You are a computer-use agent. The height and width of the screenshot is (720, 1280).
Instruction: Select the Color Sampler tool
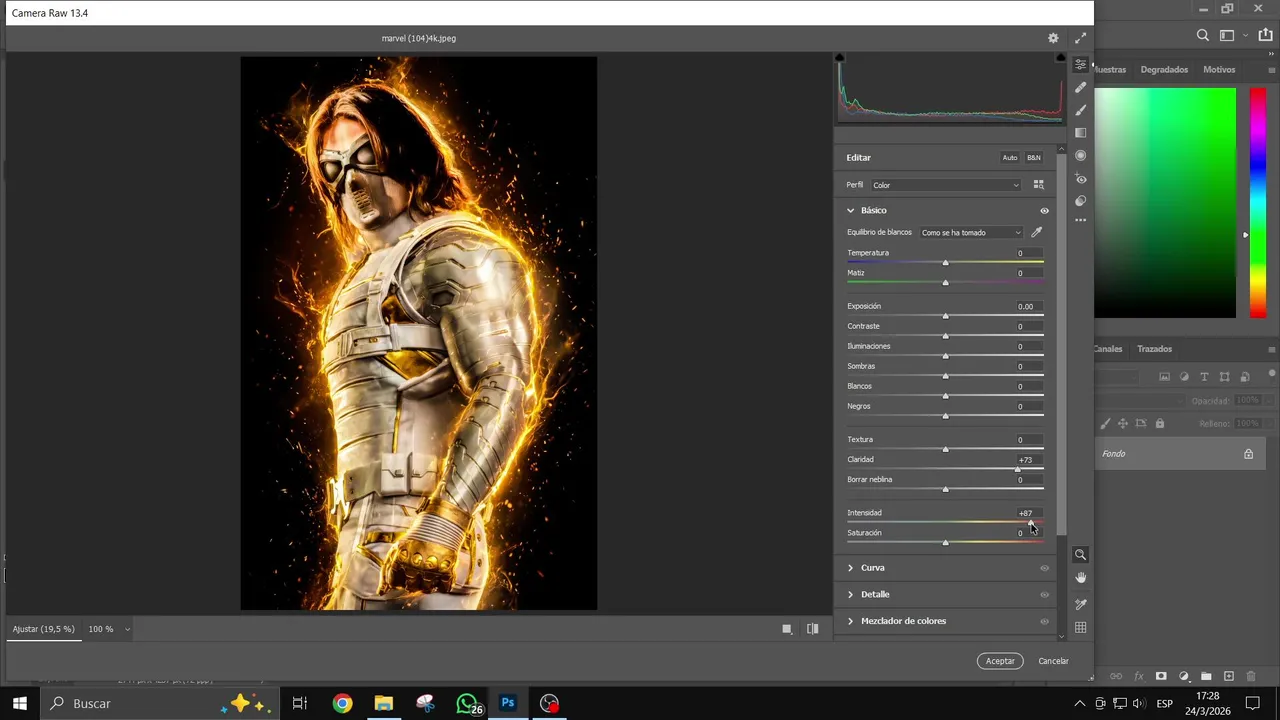pyautogui.click(x=1080, y=604)
